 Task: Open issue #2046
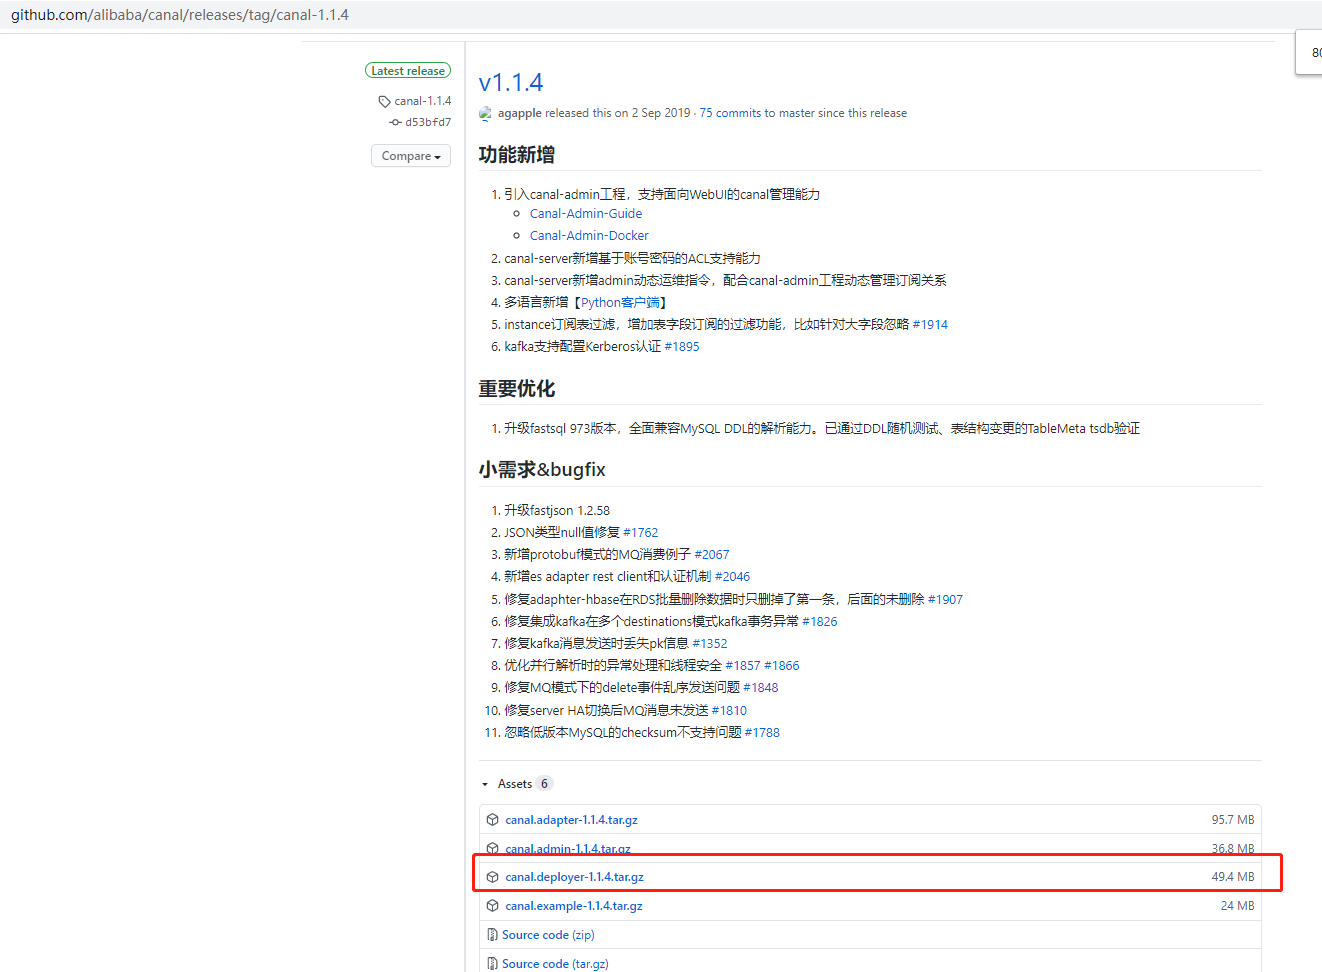[x=732, y=577]
